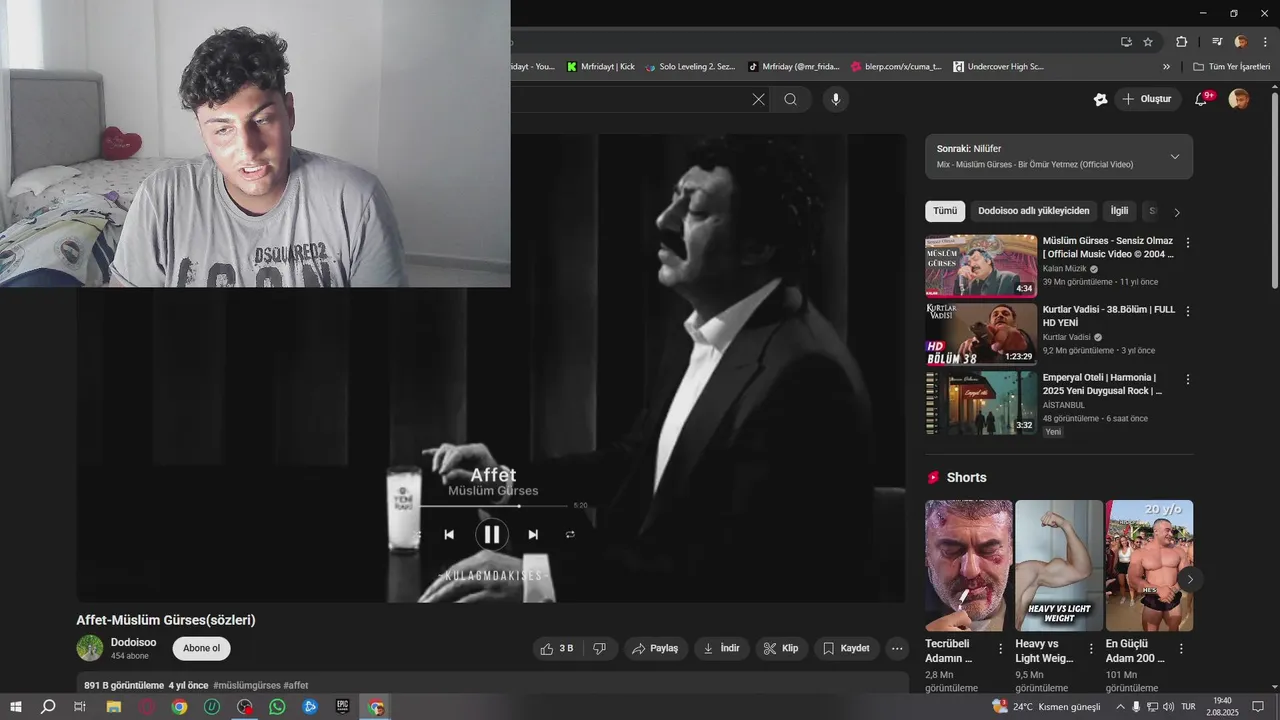Open Solo Leveling 2. Sez... bookmark
The height and width of the screenshot is (720, 1280).
tap(690, 67)
